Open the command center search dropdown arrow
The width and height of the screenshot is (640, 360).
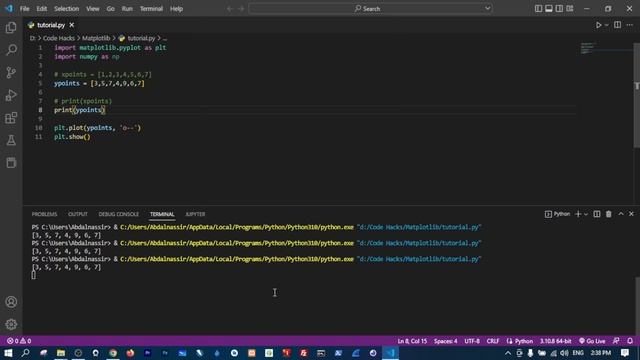pyautogui.click(x=487, y=8)
